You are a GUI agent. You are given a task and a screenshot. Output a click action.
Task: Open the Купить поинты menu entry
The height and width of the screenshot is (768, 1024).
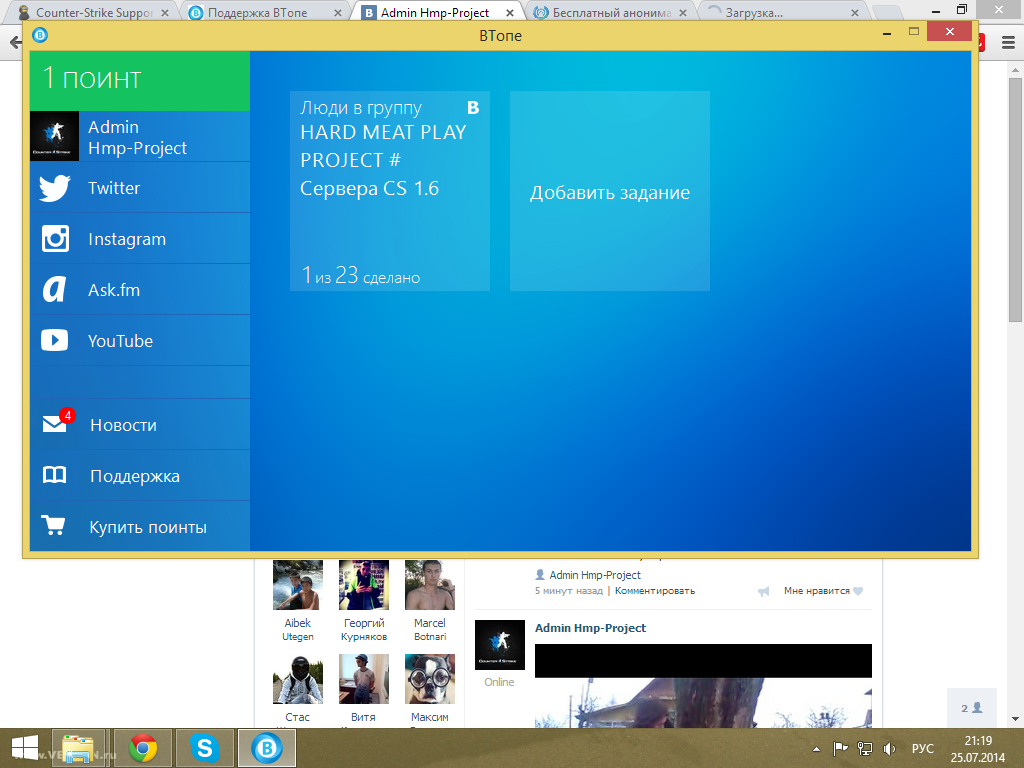pos(140,526)
